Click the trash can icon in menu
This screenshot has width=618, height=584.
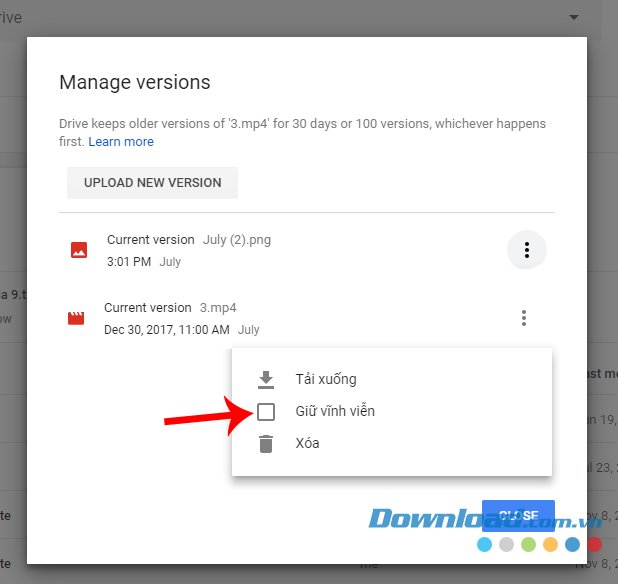(x=266, y=444)
